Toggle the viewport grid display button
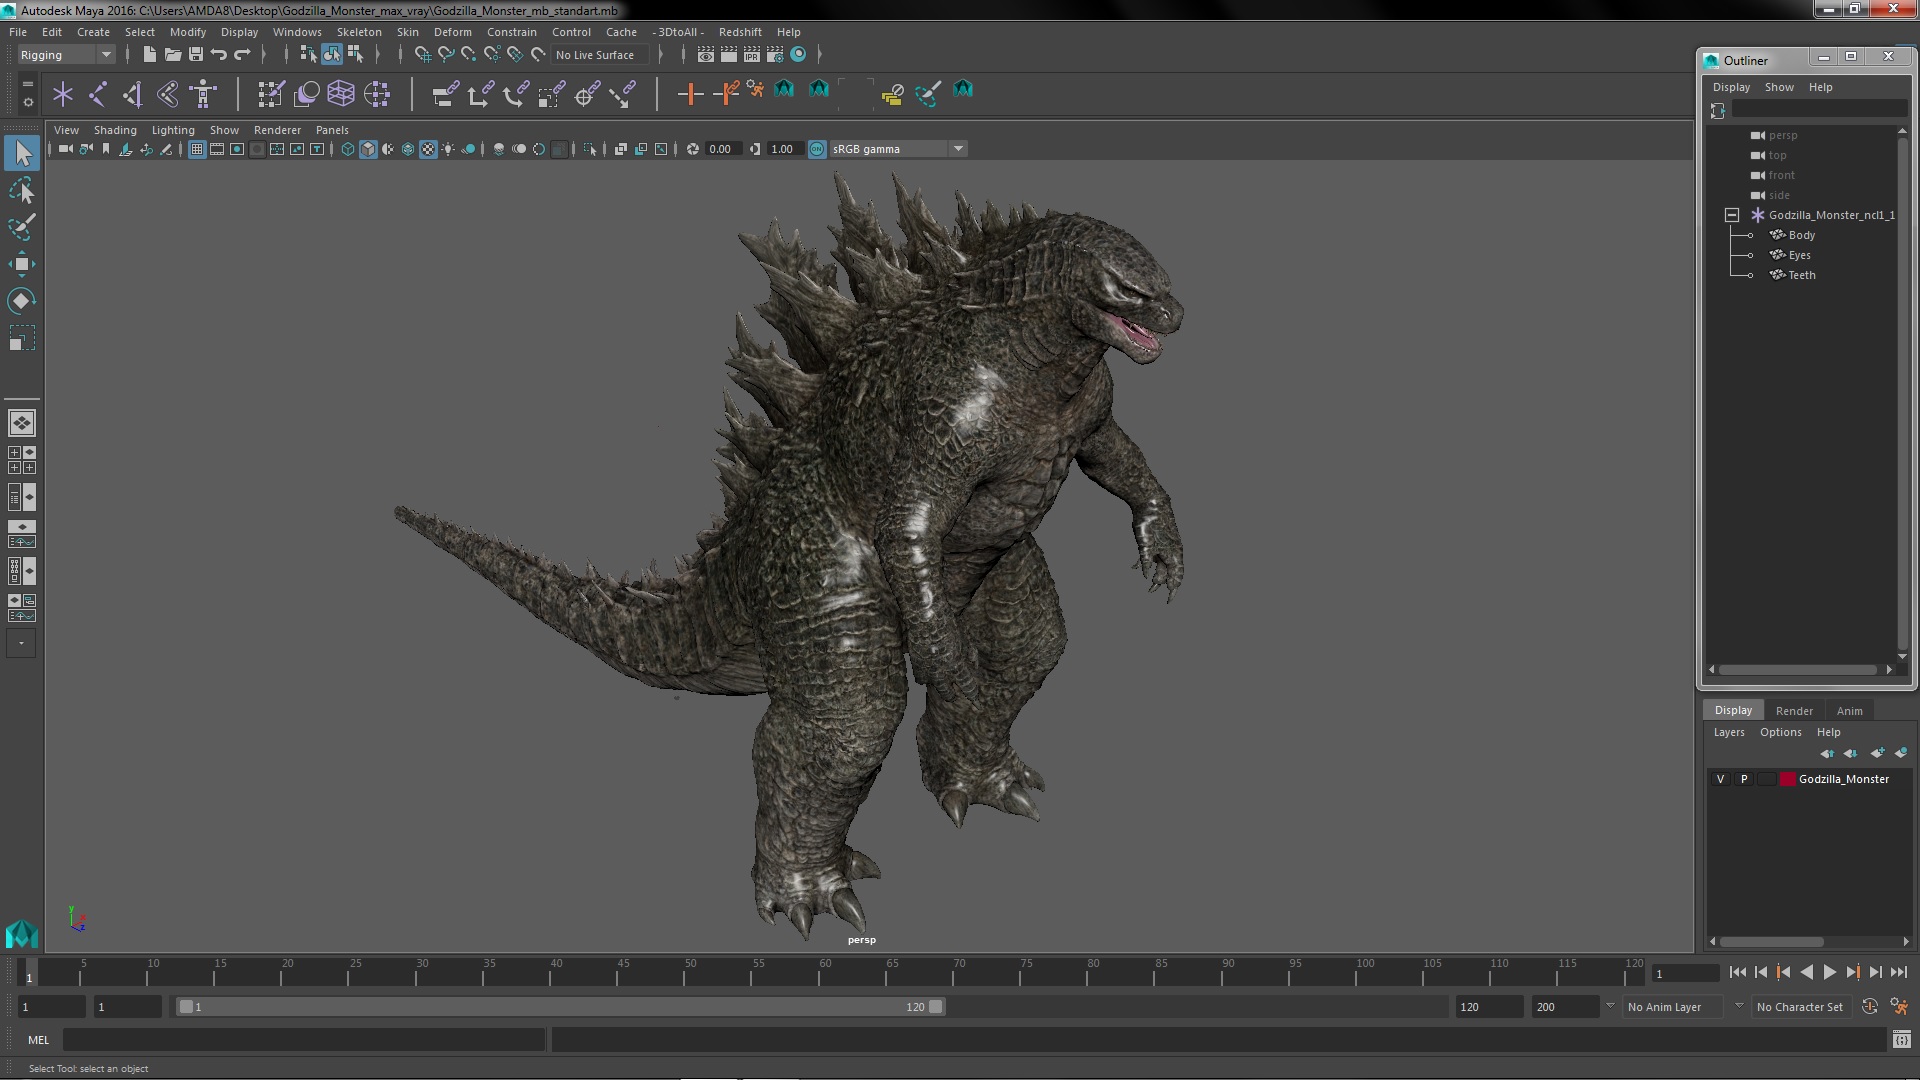1920x1080 pixels. pyautogui.click(x=197, y=149)
